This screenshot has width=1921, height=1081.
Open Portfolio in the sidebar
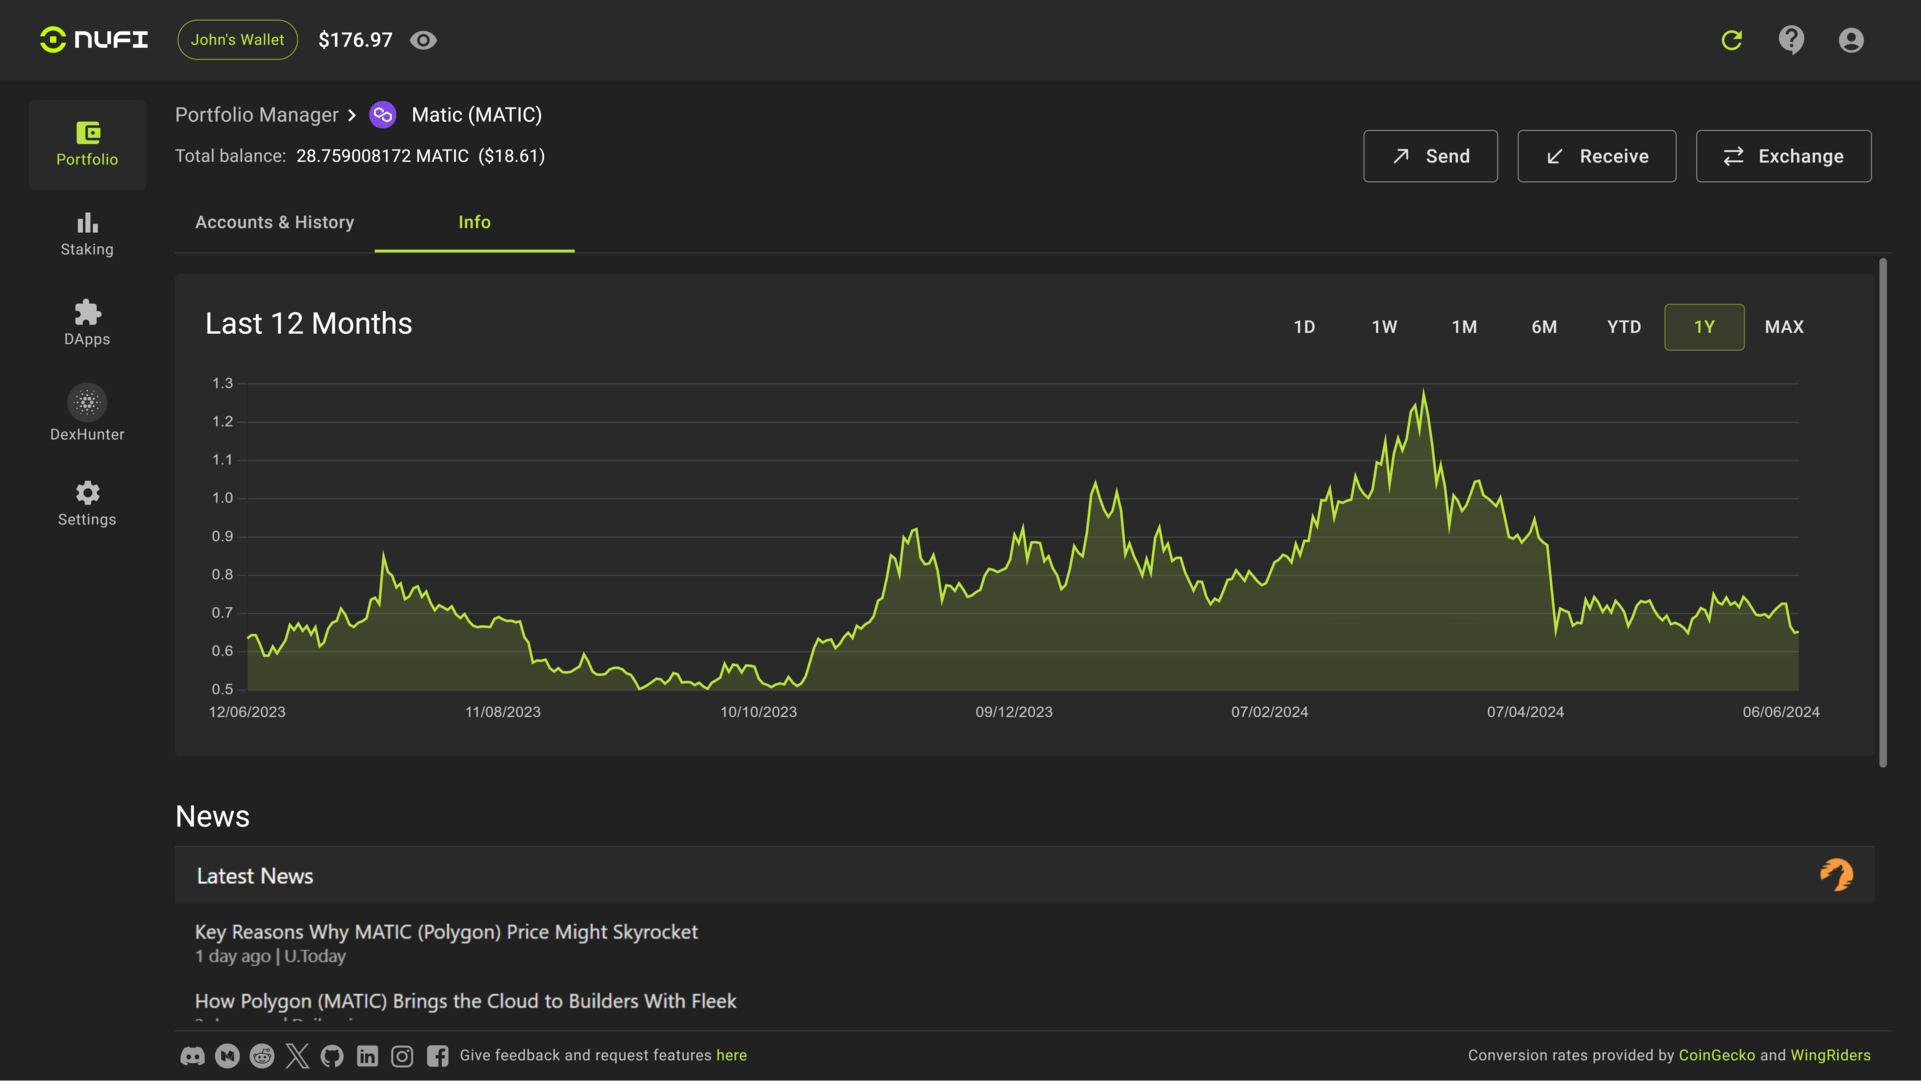point(87,144)
